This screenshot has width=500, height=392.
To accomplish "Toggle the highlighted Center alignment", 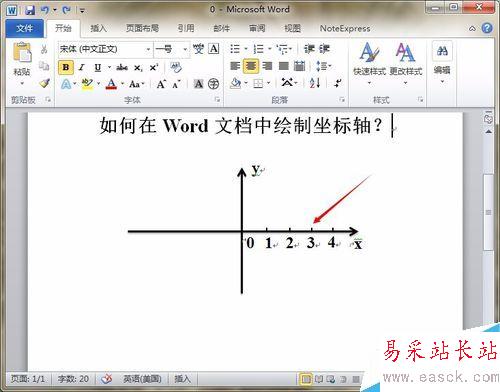I will (x=251, y=66).
